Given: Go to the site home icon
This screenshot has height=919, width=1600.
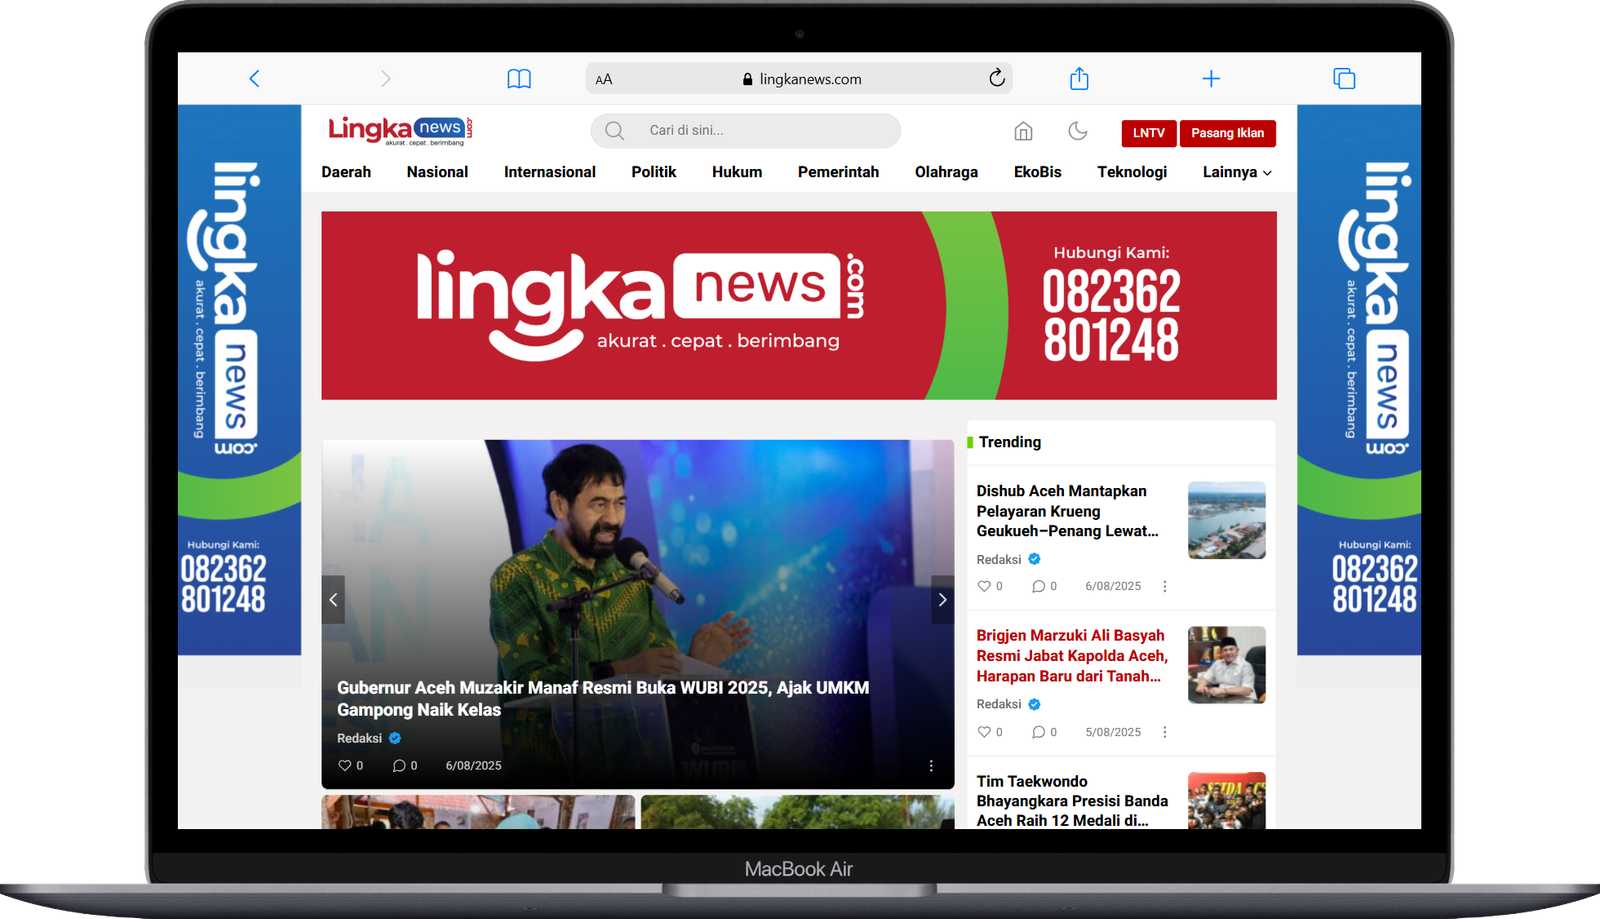Looking at the screenshot, I should coord(1023,132).
